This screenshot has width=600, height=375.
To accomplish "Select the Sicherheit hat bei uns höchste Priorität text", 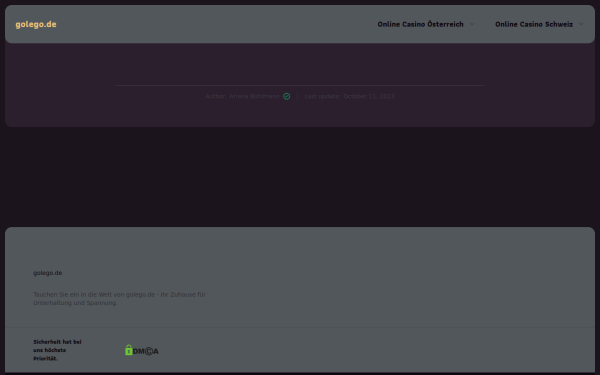I will click(x=57, y=350).
